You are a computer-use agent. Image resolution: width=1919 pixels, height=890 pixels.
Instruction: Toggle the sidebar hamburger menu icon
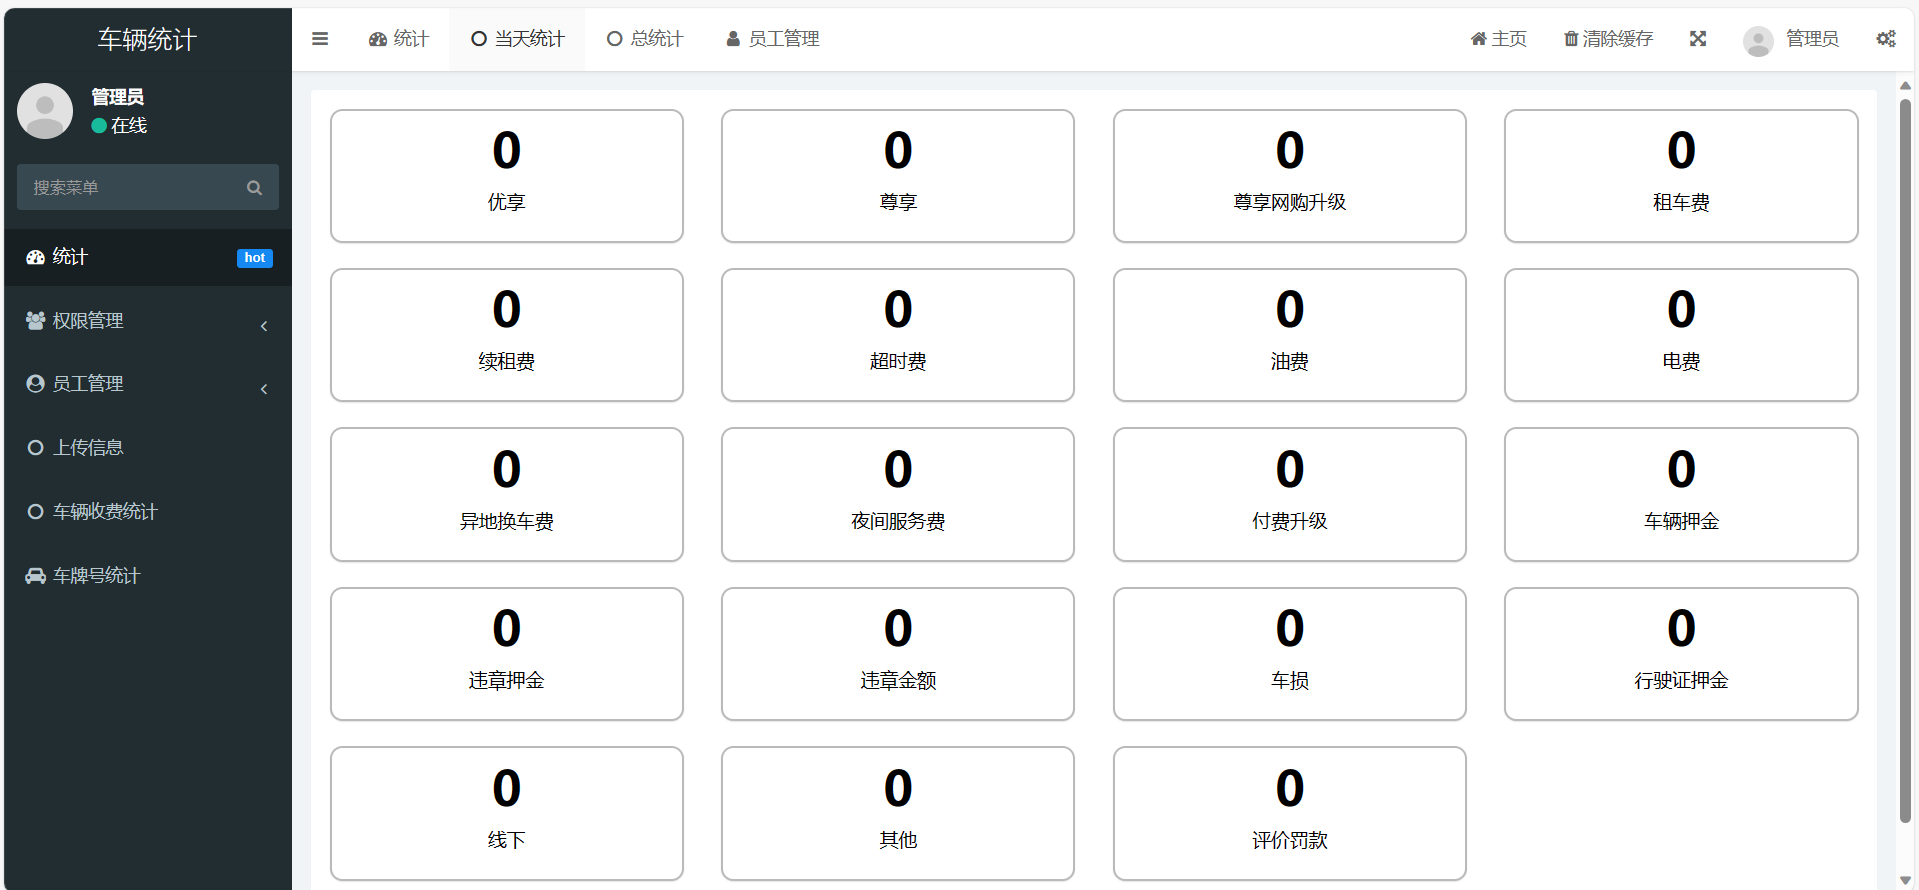[x=320, y=39]
